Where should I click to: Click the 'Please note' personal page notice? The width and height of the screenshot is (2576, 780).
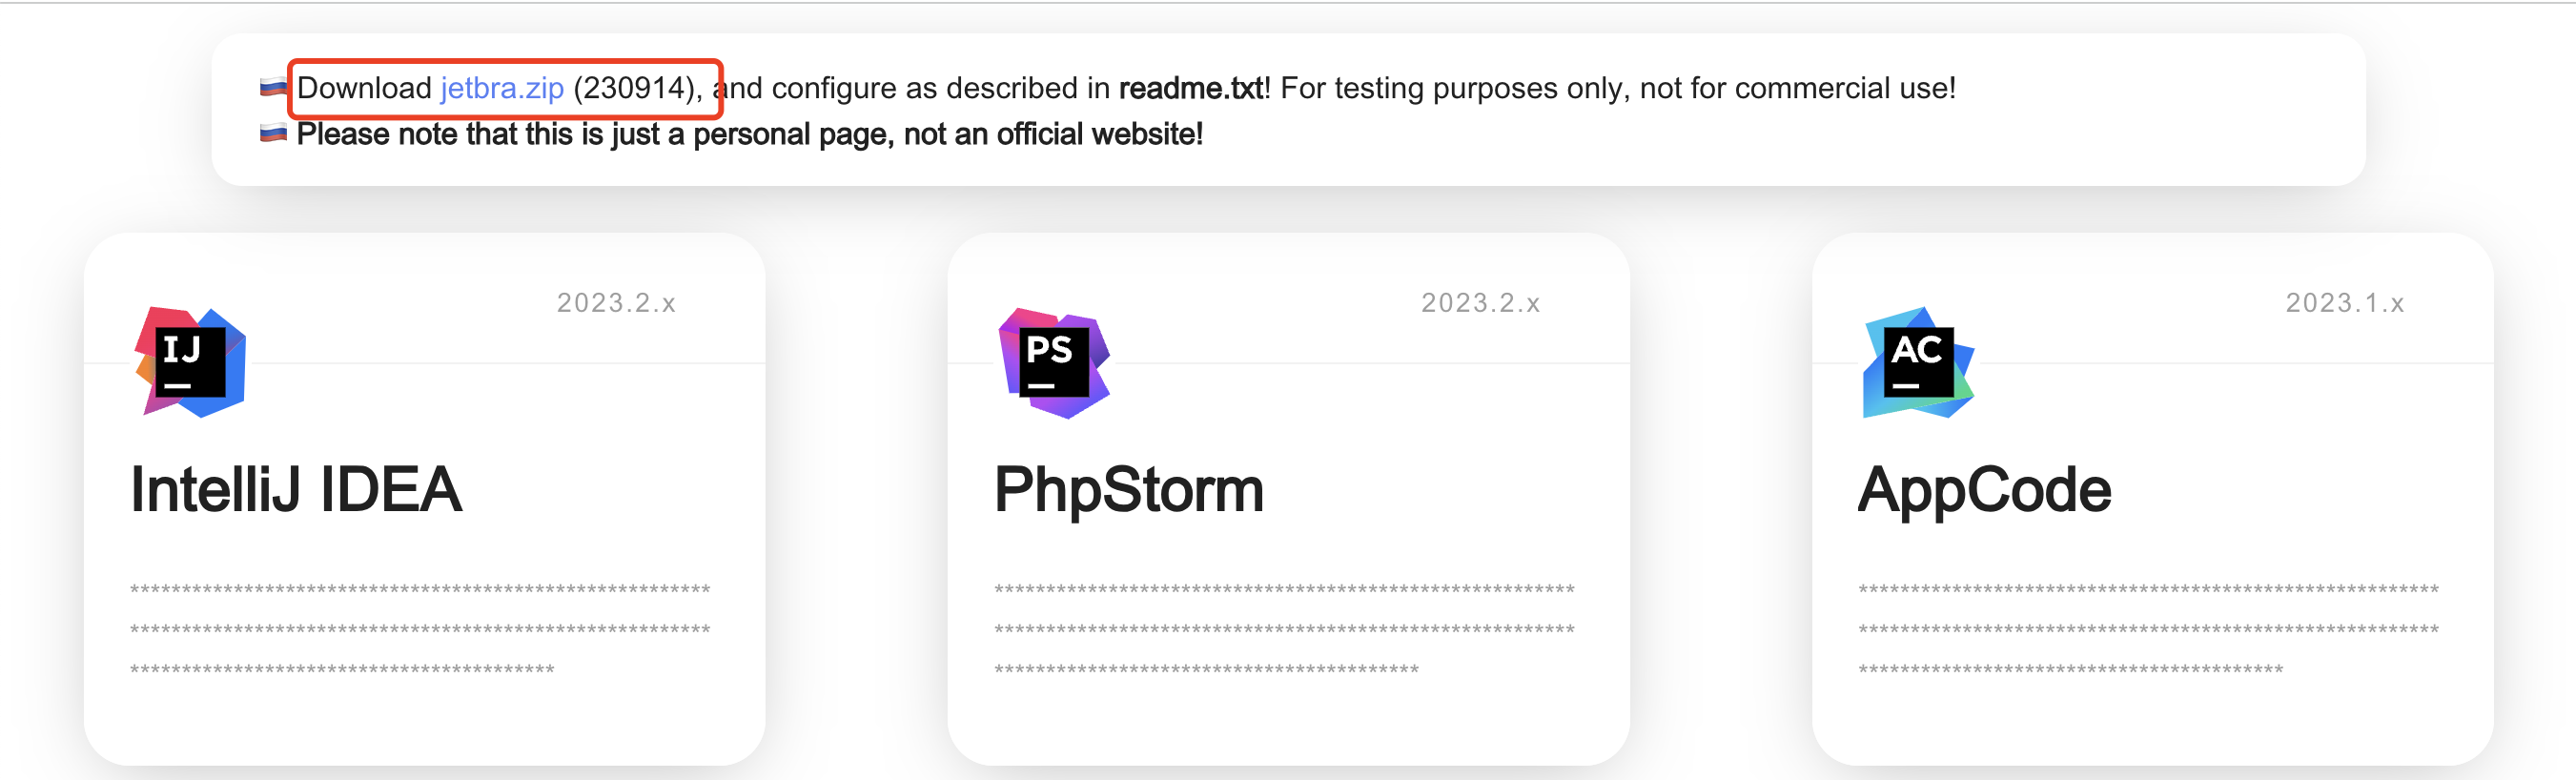pos(749,134)
